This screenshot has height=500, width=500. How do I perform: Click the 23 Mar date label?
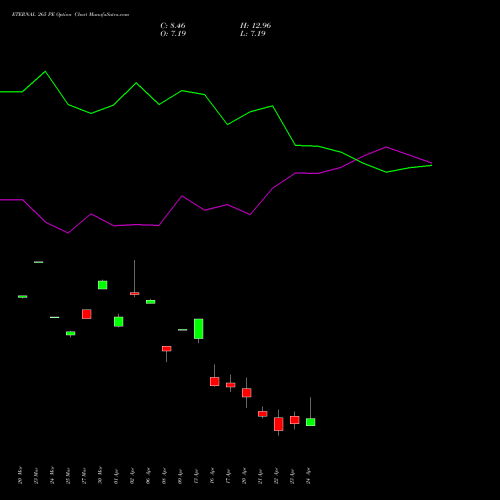pyautogui.click(x=36, y=475)
